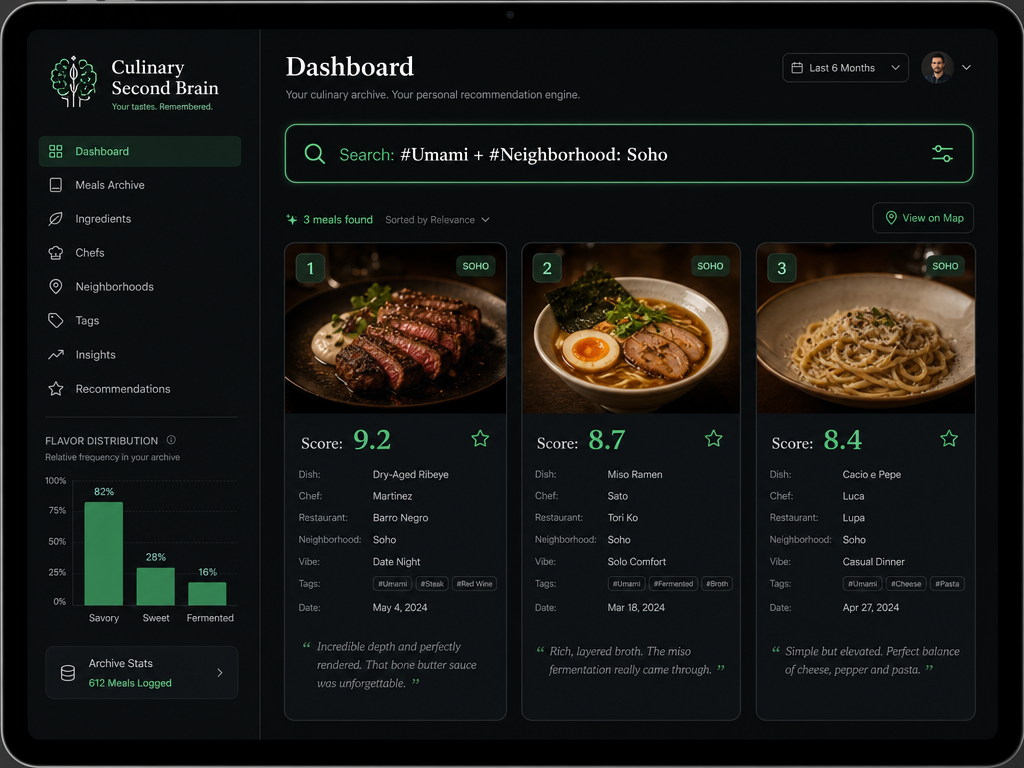Open the Cacio e Pepe pasta photo
This screenshot has width=1024, height=768.
click(x=865, y=328)
